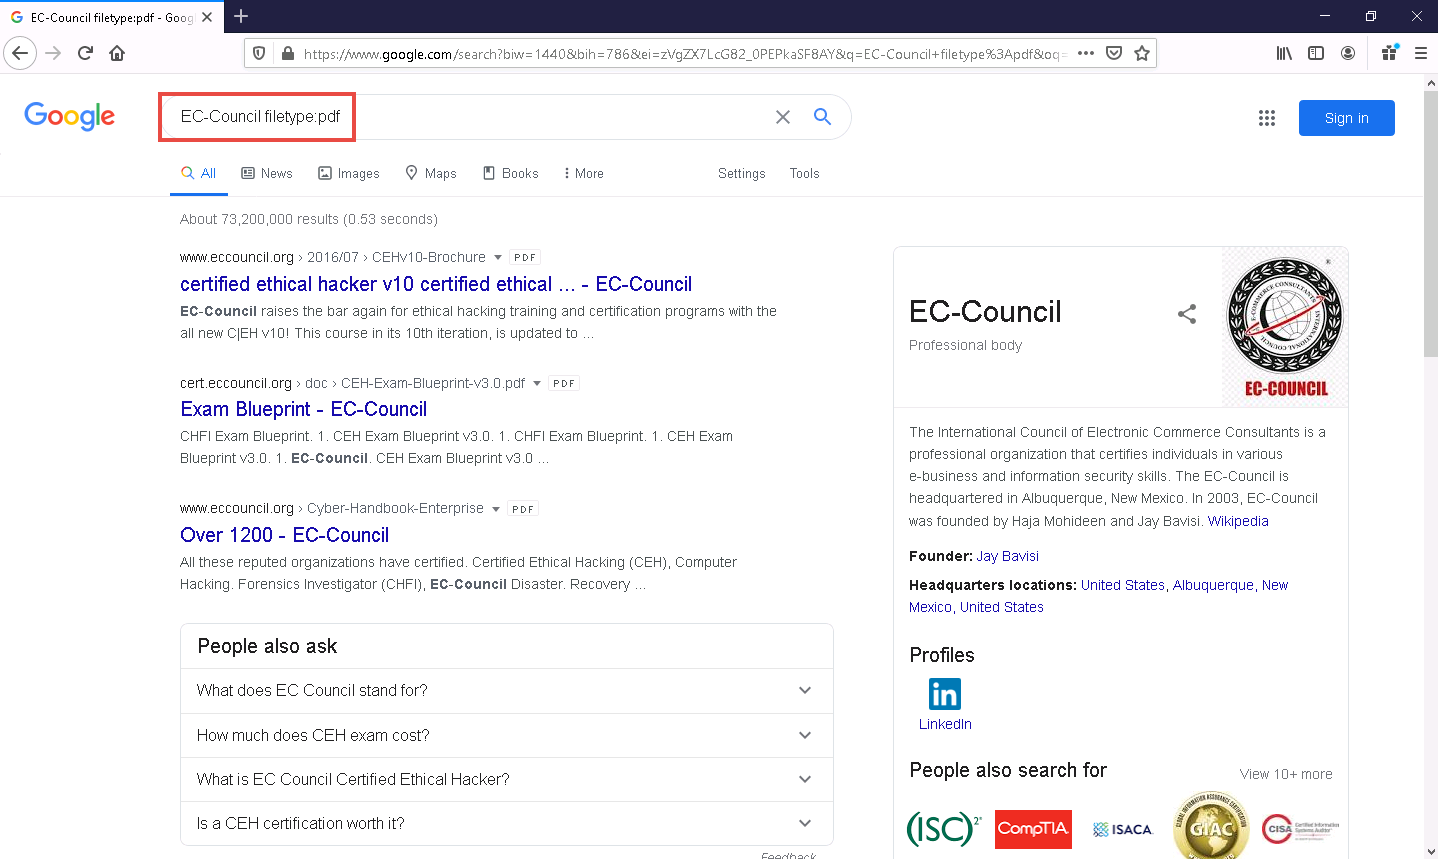The image size is (1438, 859).
Task: Open the (ISC)² logo thumbnail
Action: click(x=944, y=829)
